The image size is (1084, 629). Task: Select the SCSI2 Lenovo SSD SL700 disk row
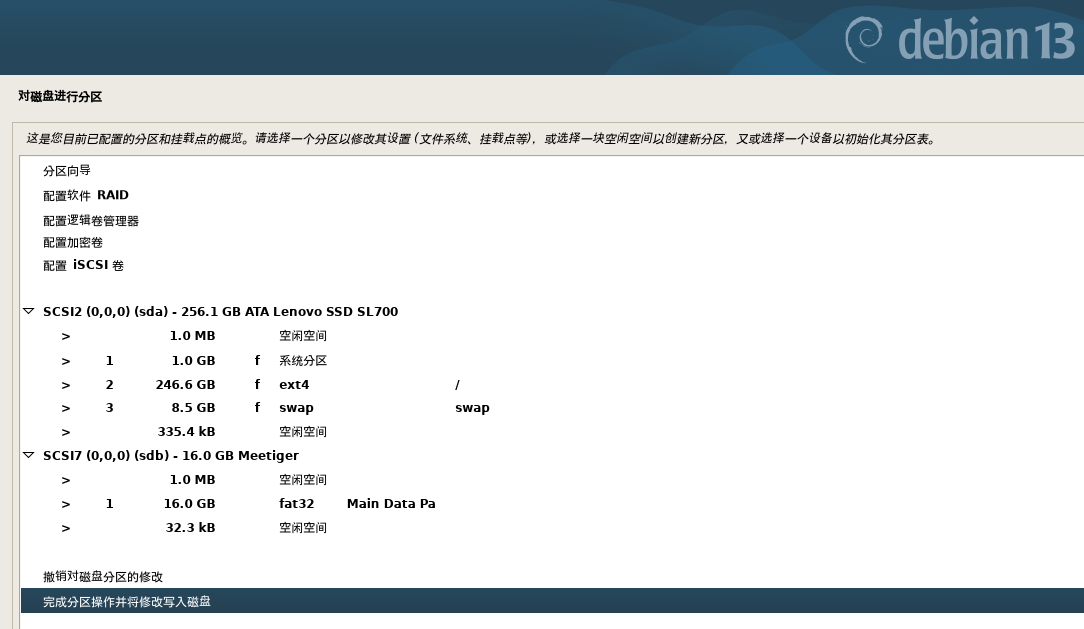point(220,312)
